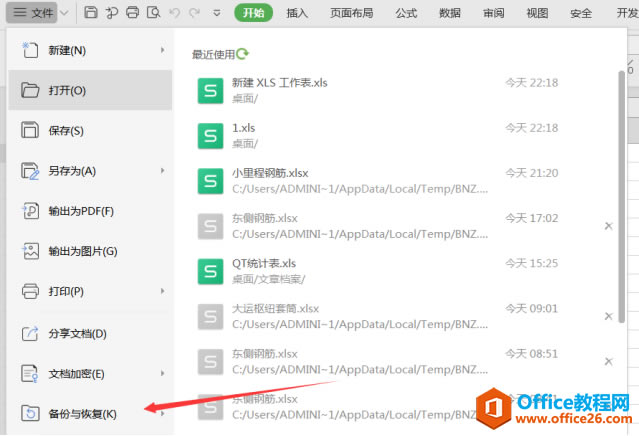Select the 数据 tab
Image resolution: width=639 pixels, height=436 pixels.
[x=450, y=13]
